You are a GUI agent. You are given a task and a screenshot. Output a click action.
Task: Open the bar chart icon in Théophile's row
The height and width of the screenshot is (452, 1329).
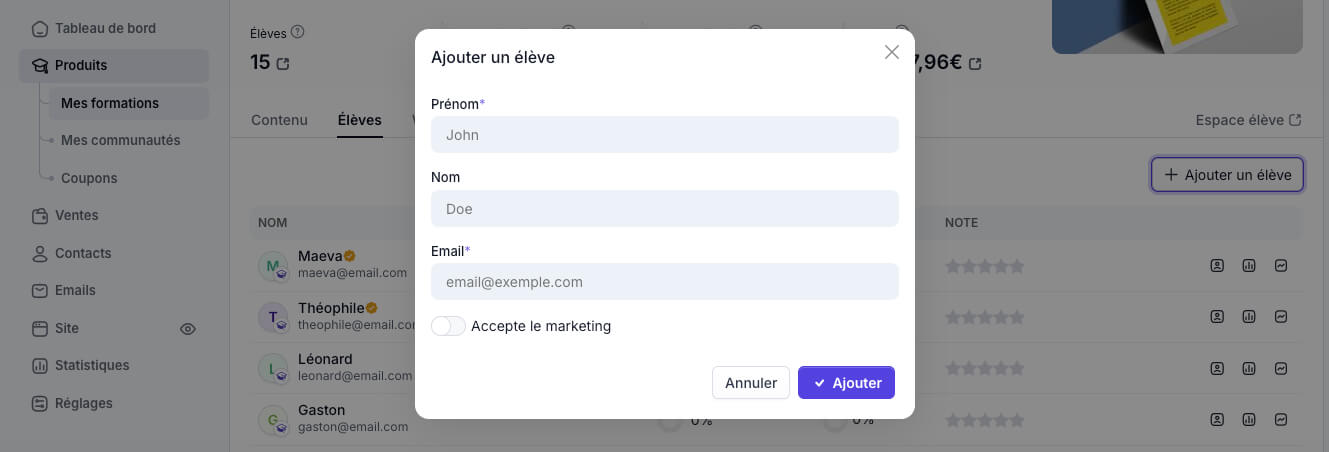(1249, 317)
